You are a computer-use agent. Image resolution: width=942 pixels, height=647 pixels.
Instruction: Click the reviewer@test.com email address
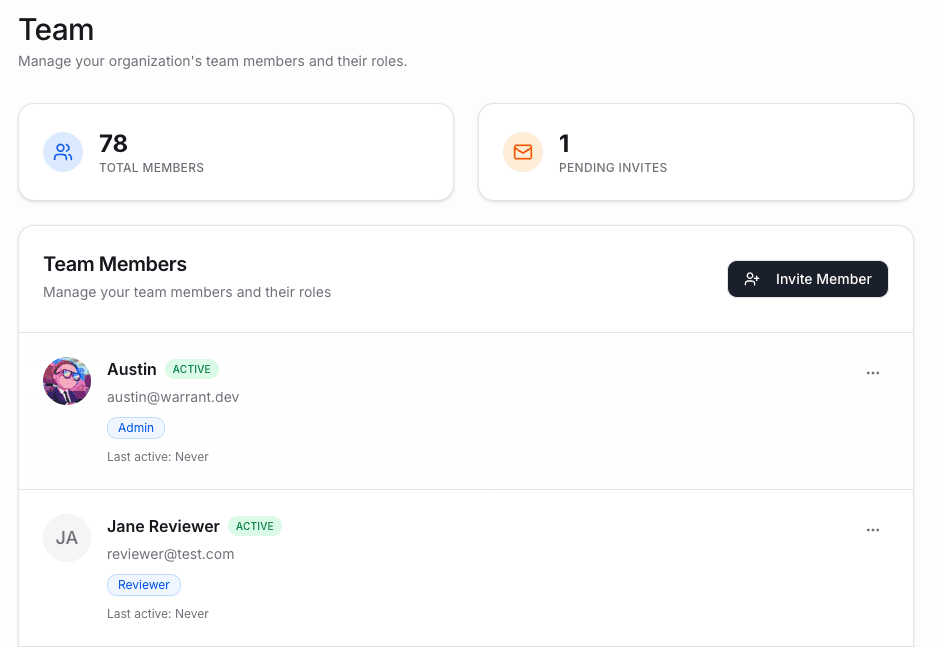pos(170,554)
